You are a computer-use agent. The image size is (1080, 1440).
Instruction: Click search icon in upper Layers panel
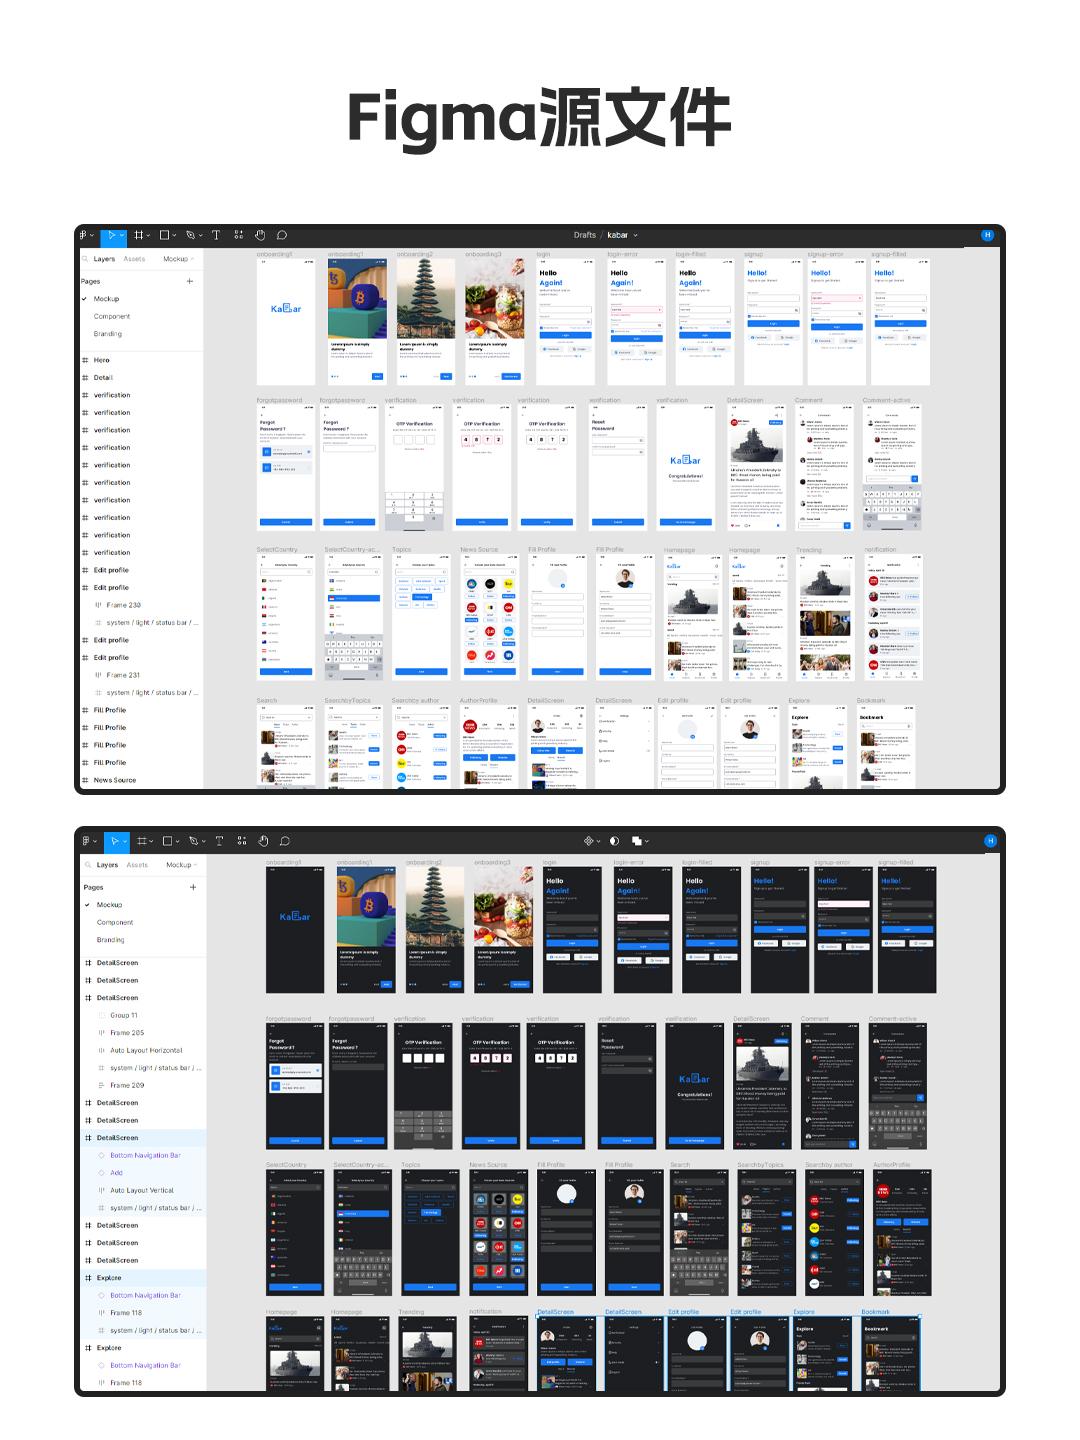86,259
